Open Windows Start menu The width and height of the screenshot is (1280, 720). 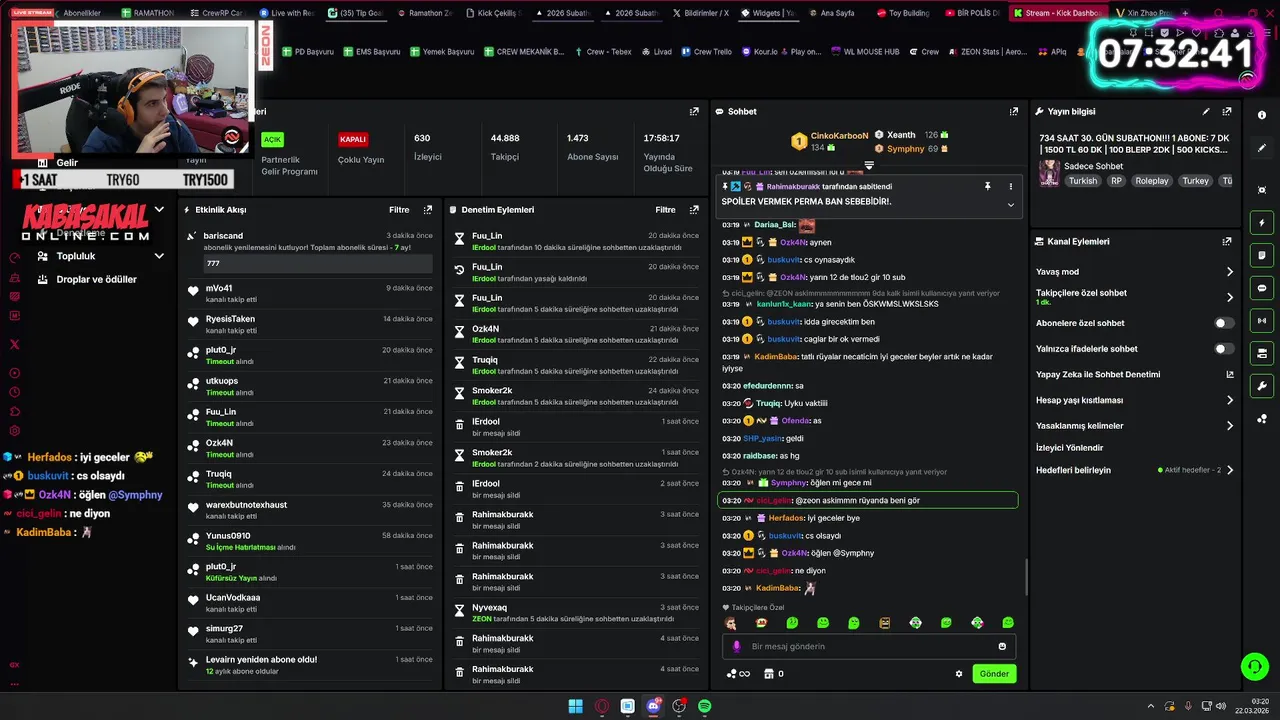pyautogui.click(x=575, y=706)
